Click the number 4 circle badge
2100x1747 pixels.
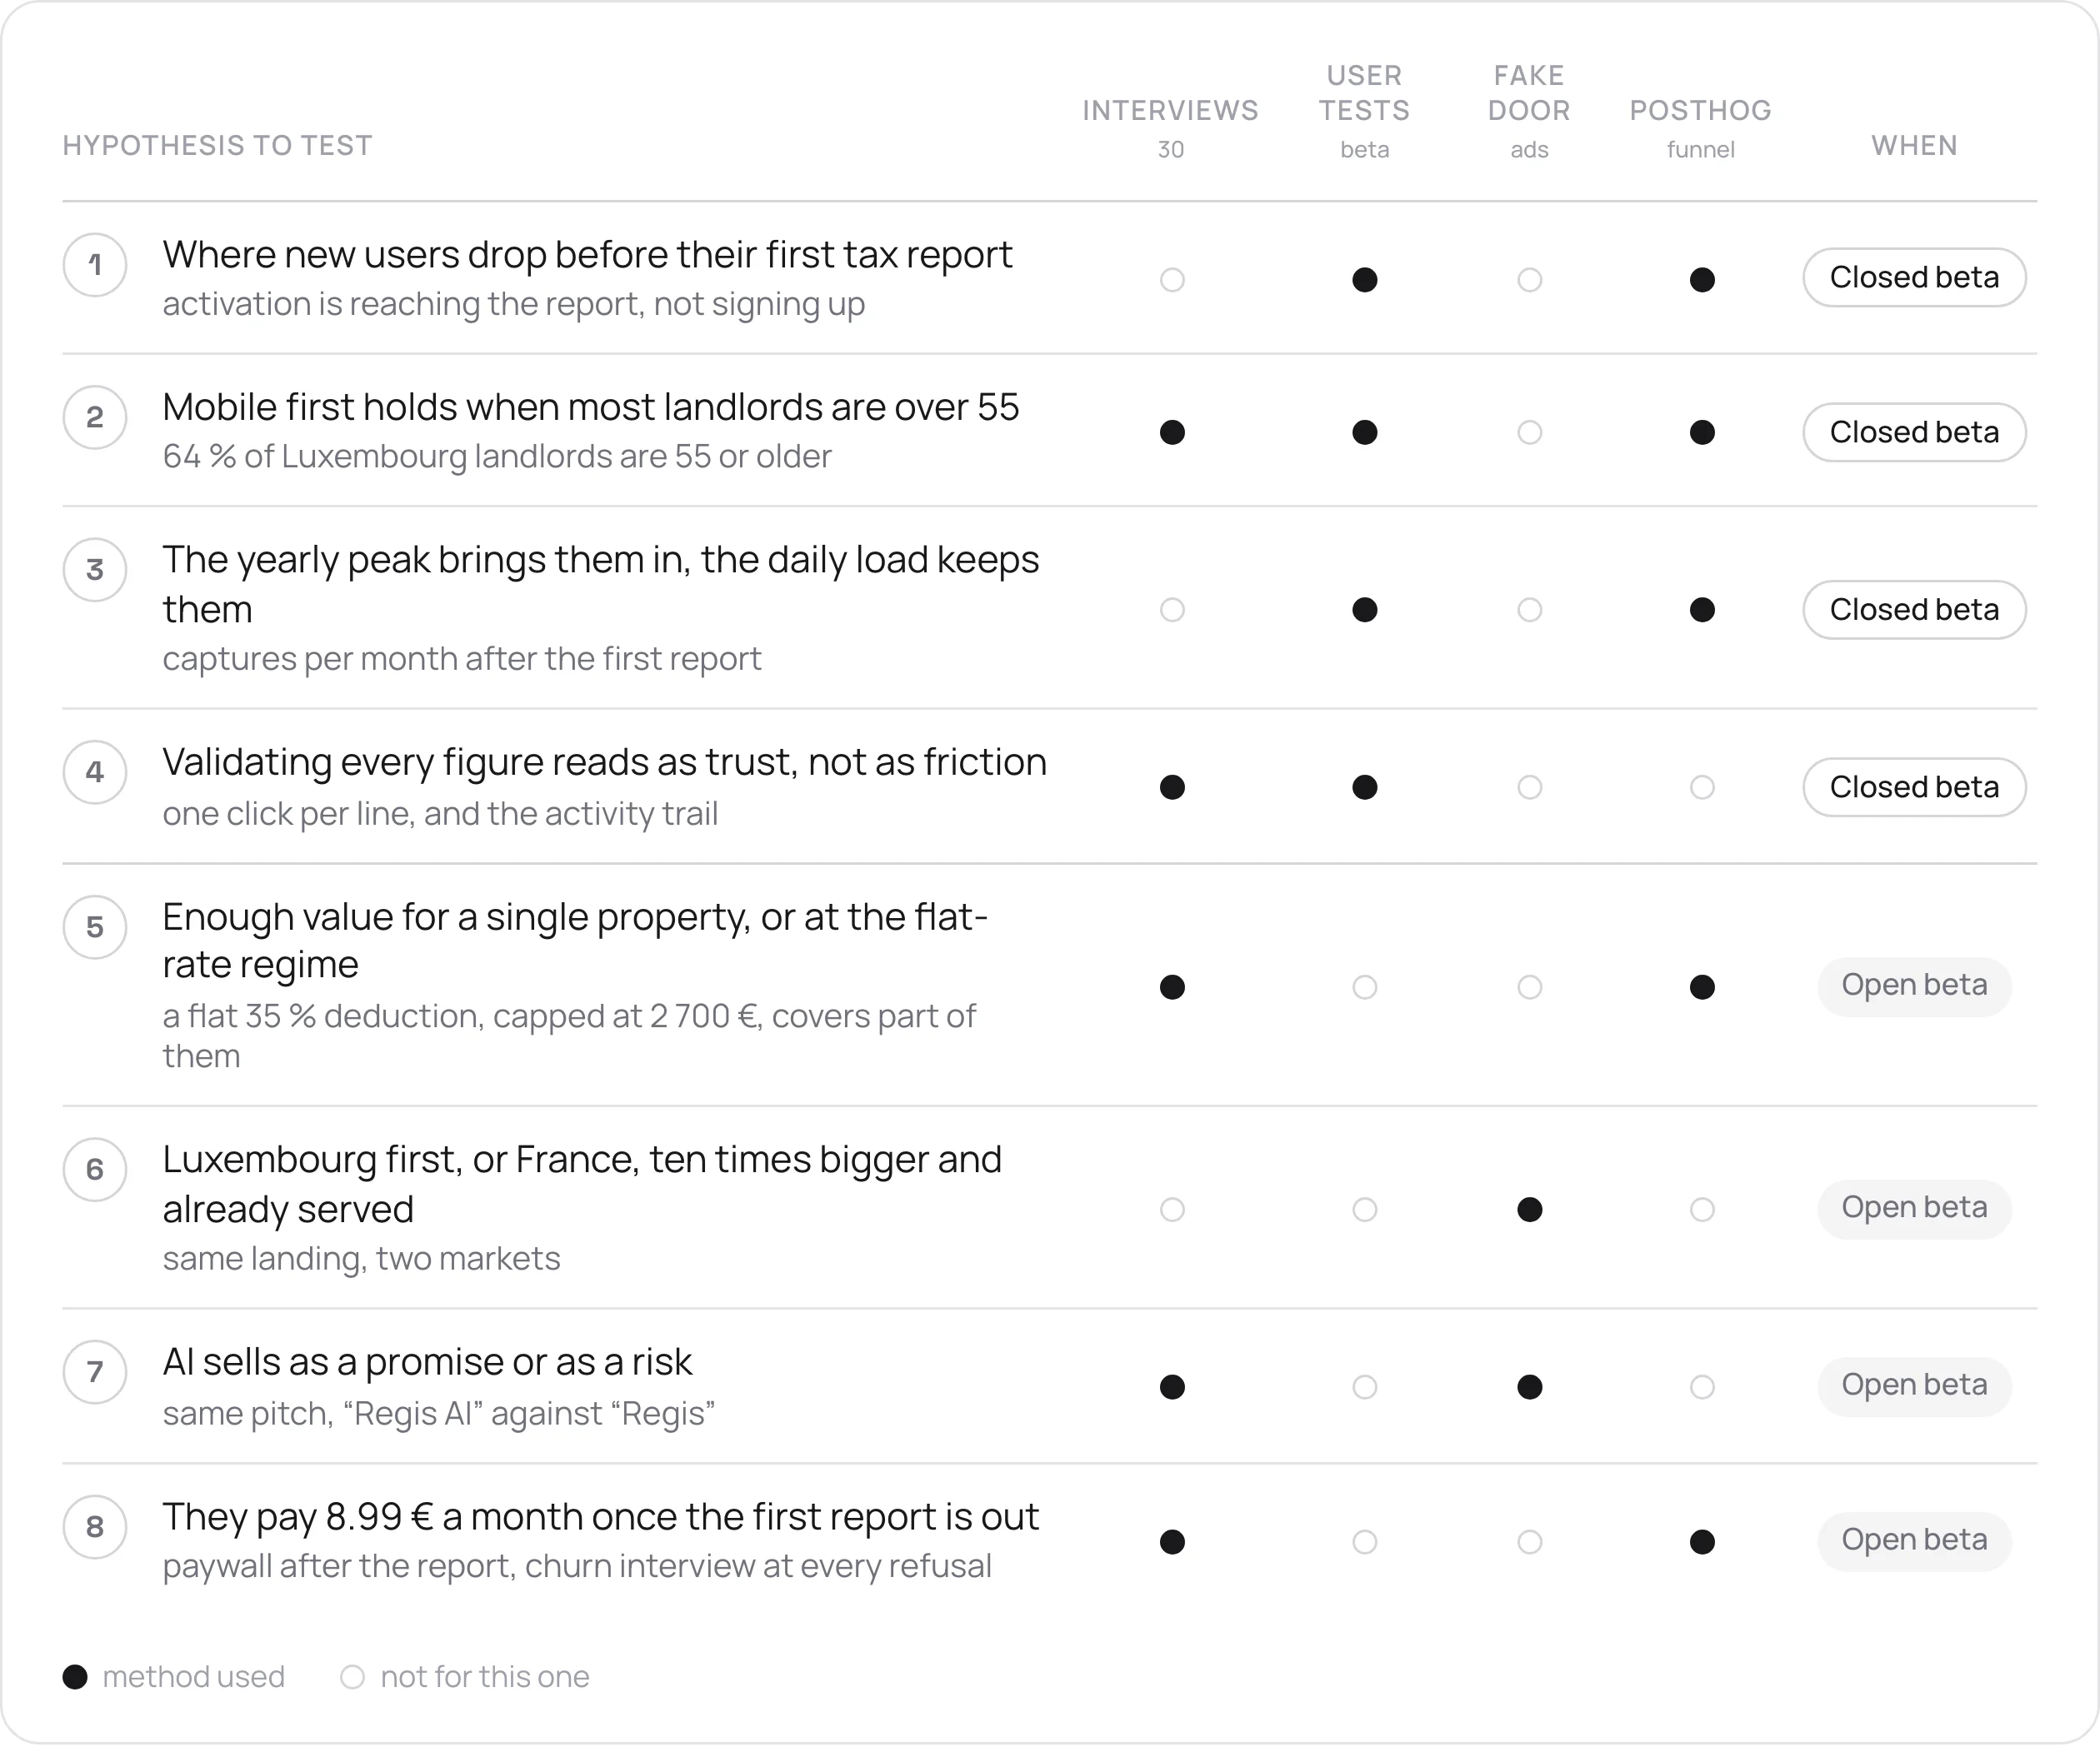95,772
